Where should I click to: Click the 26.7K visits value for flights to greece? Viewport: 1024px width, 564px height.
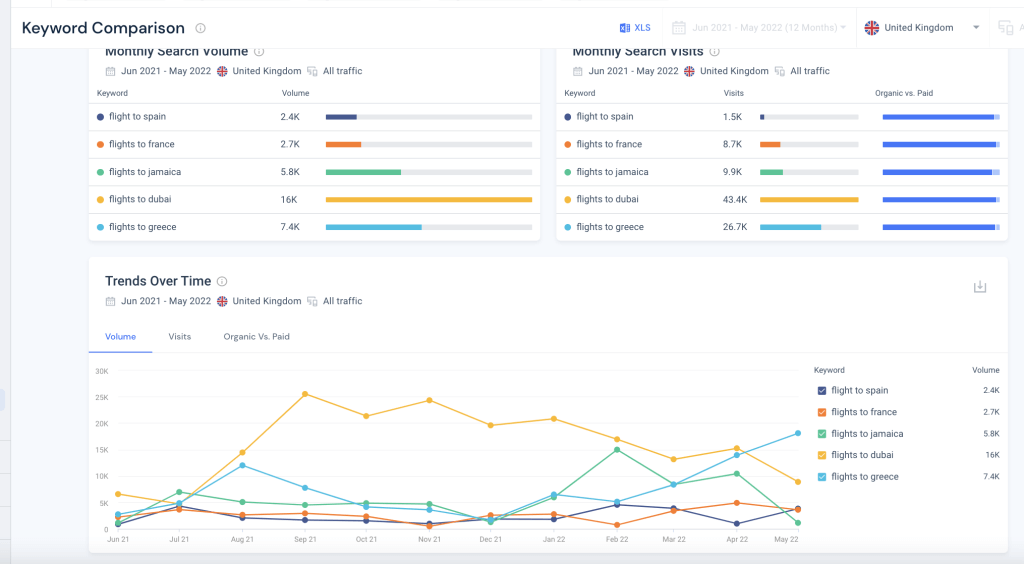pyautogui.click(x=735, y=227)
